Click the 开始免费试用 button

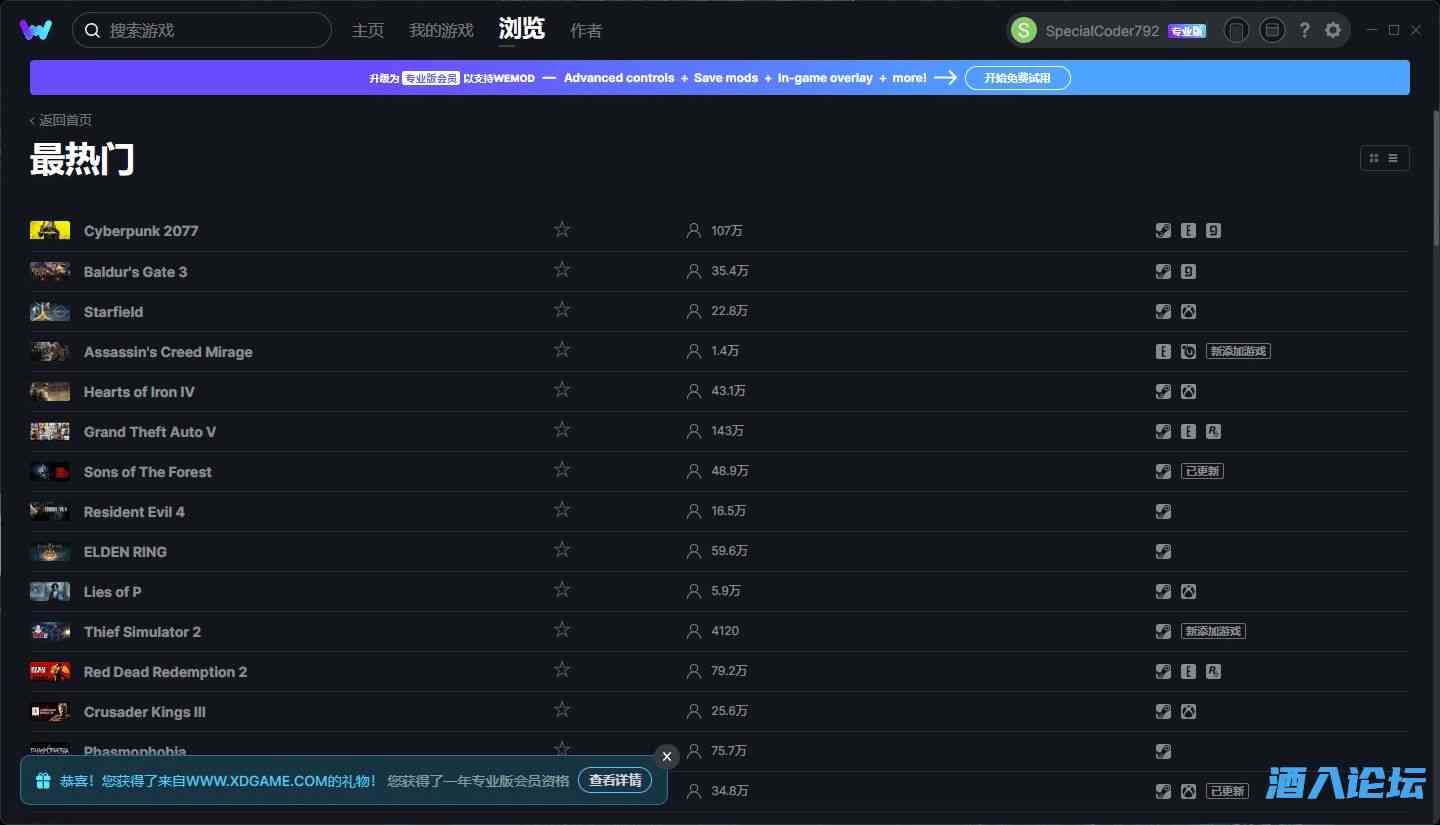[x=1017, y=78]
